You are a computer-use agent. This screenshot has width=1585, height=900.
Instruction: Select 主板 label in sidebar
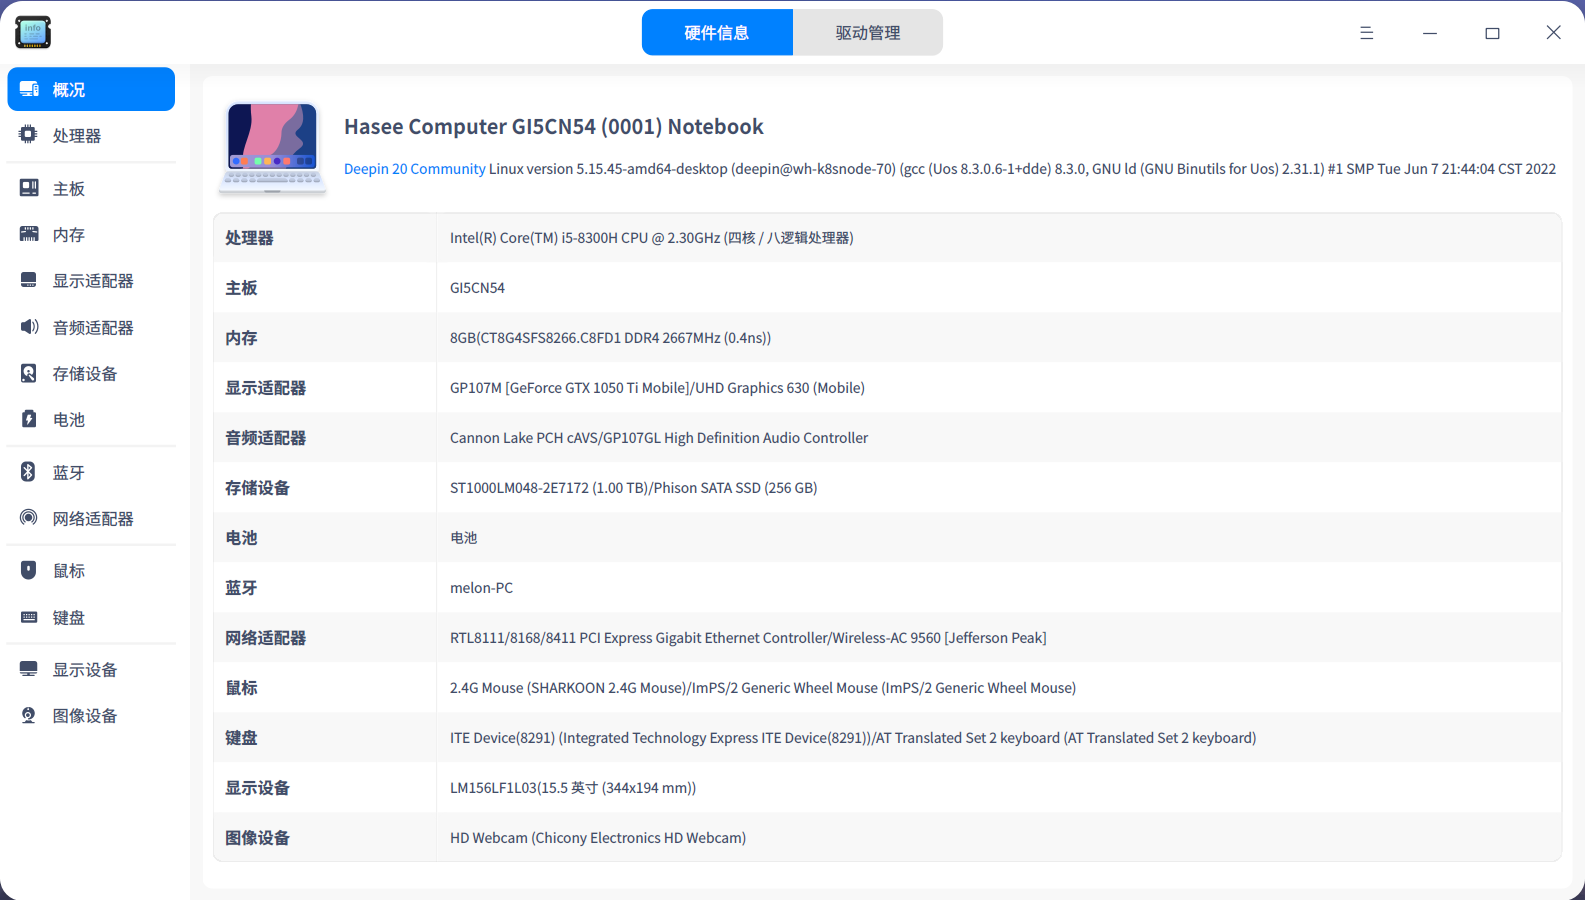(x=69, y=188)
